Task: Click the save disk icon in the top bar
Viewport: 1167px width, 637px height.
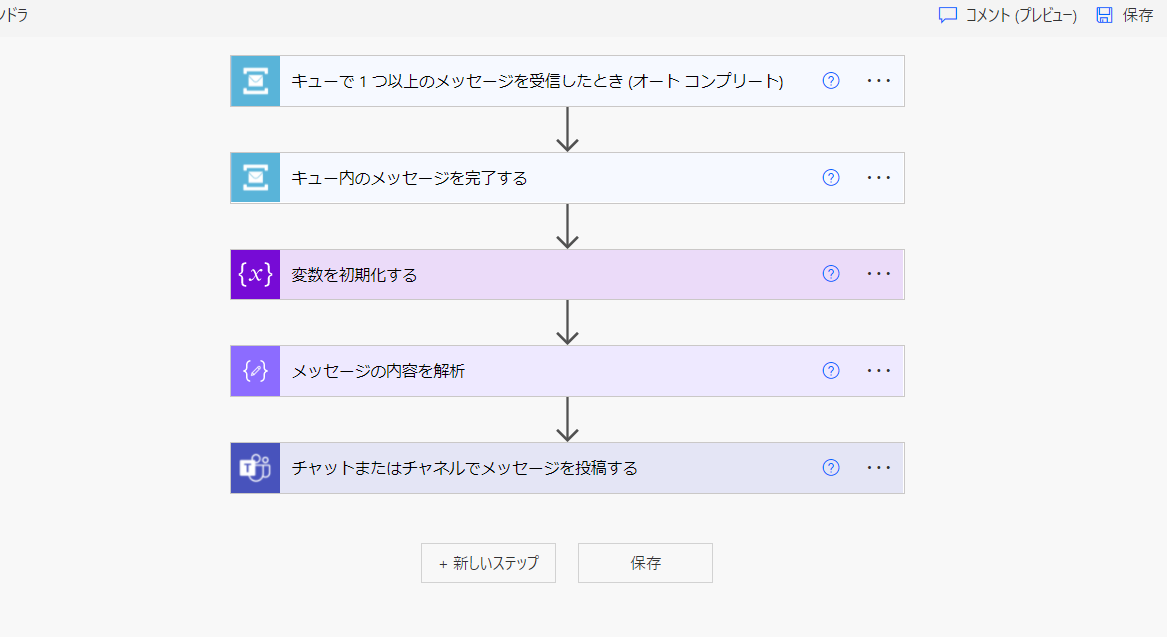Action: point(1103,16)
